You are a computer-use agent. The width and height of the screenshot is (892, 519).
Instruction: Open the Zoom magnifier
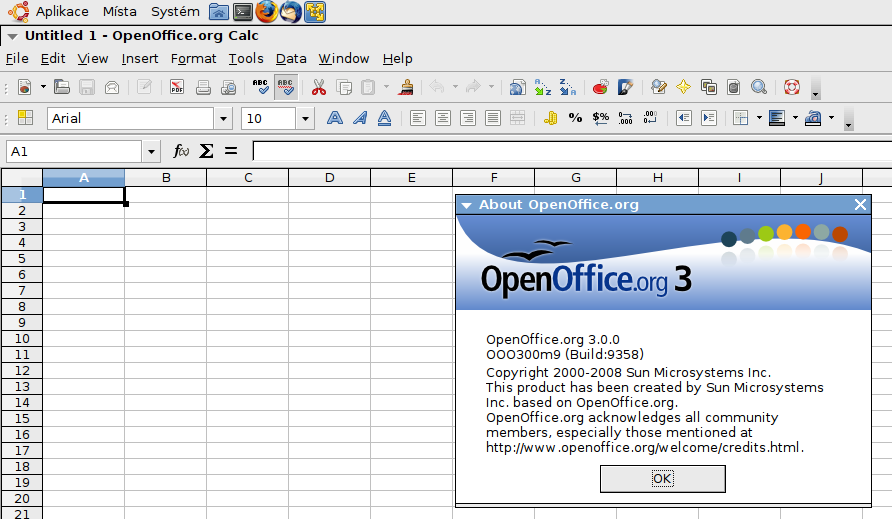[x=759, y=87]
